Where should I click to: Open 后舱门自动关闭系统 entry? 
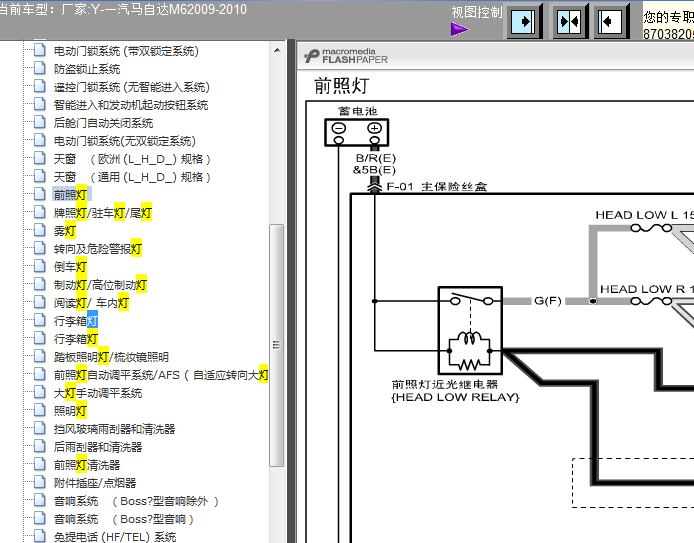click(103, 123)
